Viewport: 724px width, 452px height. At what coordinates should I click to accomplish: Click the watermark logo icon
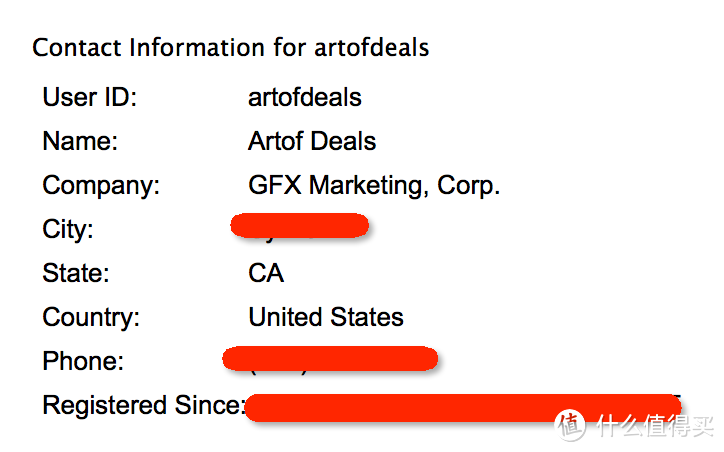click(570, 424)
